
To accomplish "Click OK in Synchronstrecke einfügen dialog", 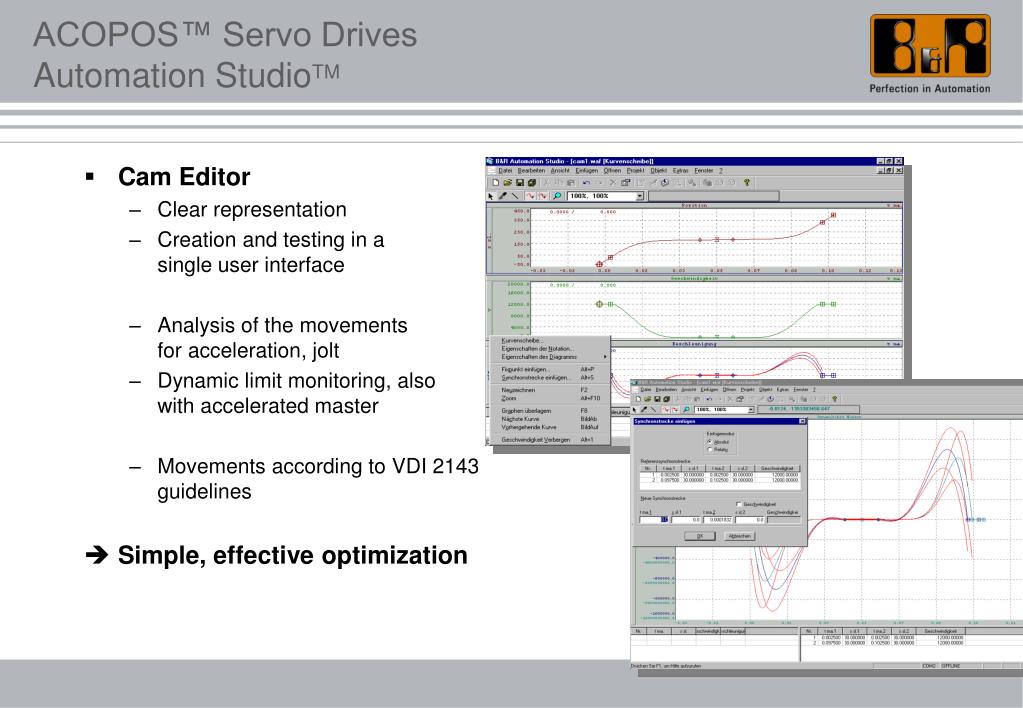I will [700, 536].
